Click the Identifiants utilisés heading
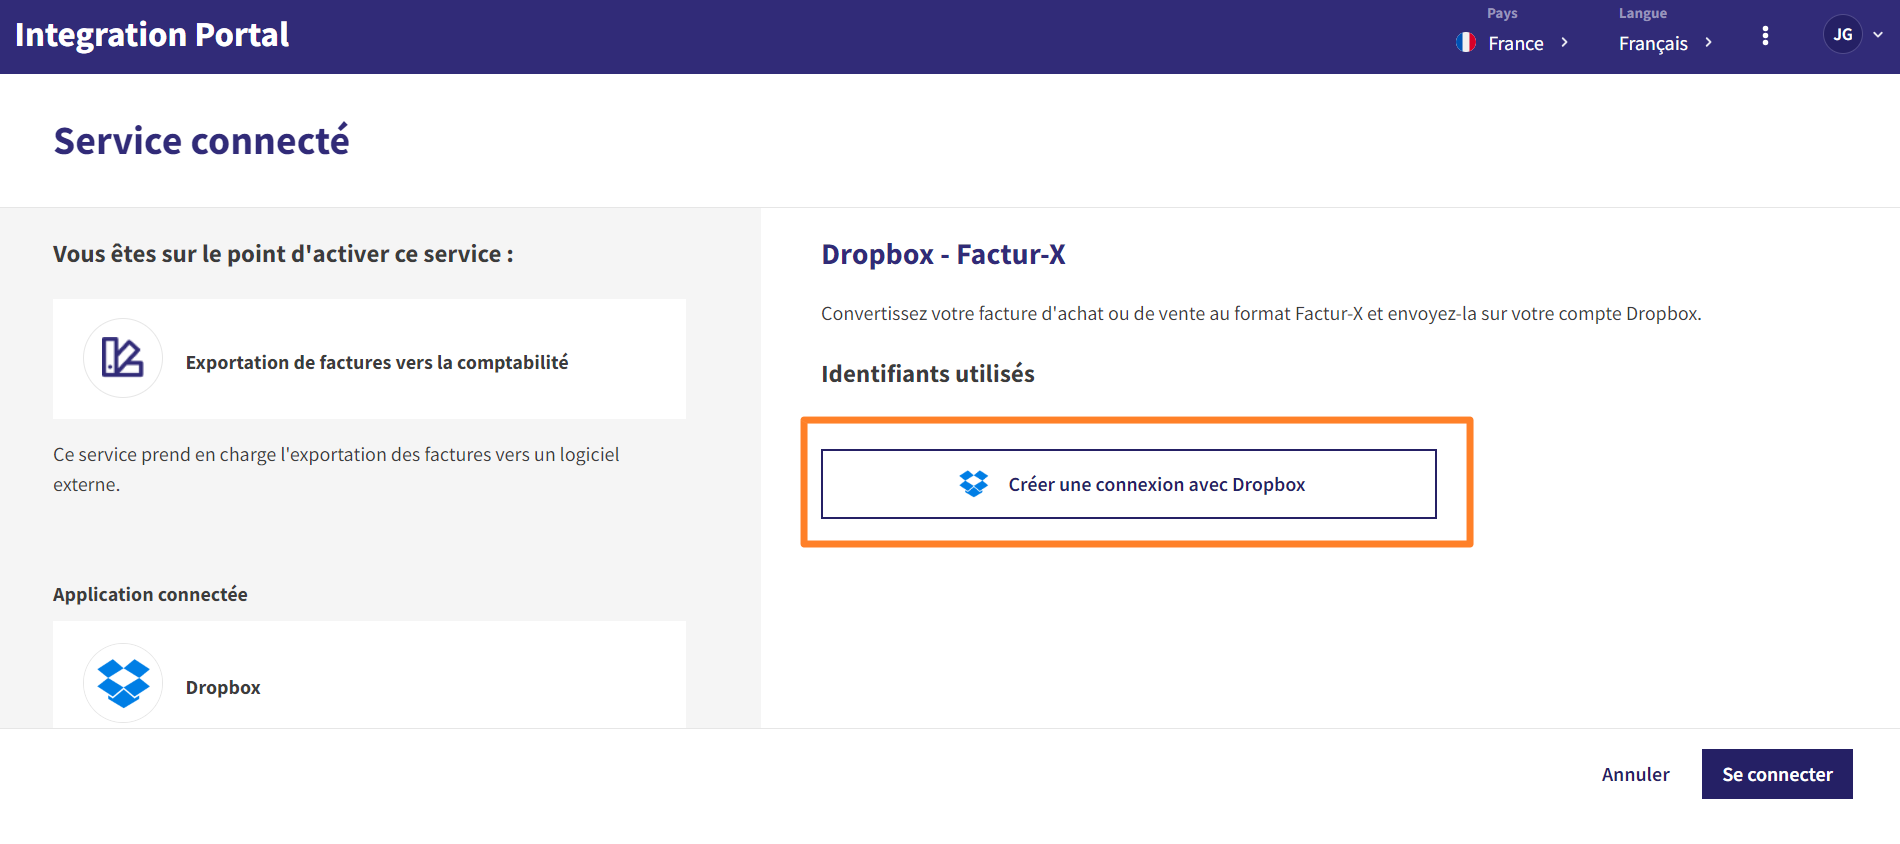 (x=928, y=374)
